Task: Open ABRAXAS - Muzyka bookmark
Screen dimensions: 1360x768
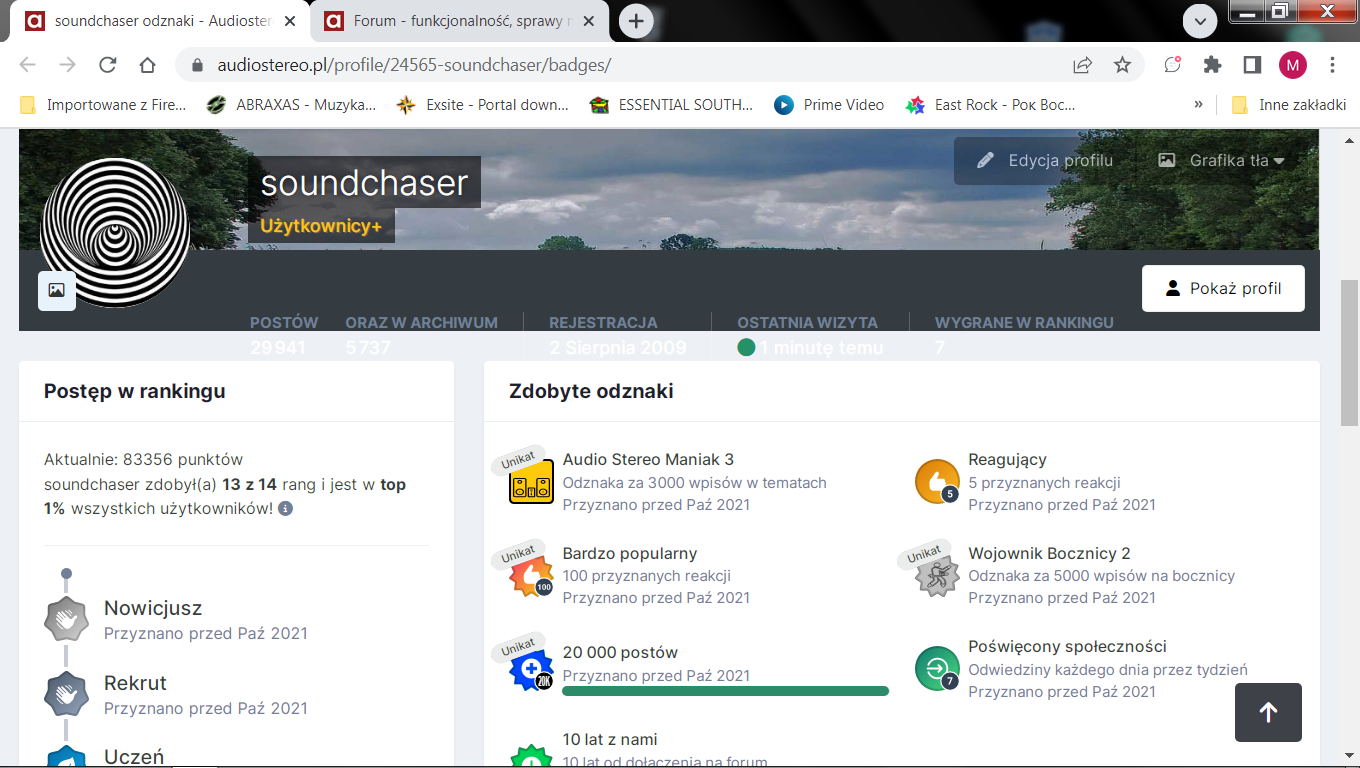Action: [291, 104]
